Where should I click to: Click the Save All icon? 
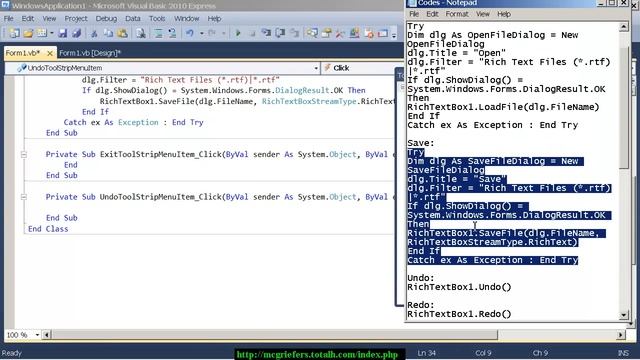[76, 33]
